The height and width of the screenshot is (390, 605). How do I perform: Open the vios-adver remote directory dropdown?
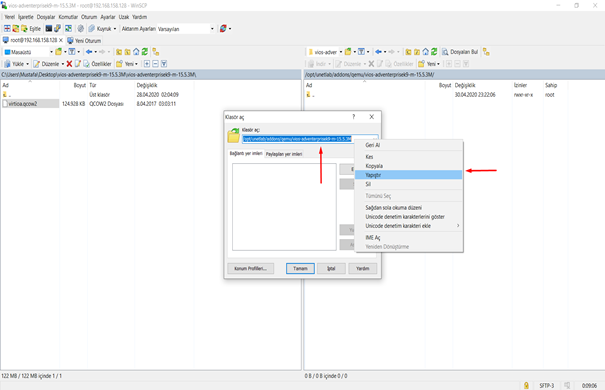341,52
